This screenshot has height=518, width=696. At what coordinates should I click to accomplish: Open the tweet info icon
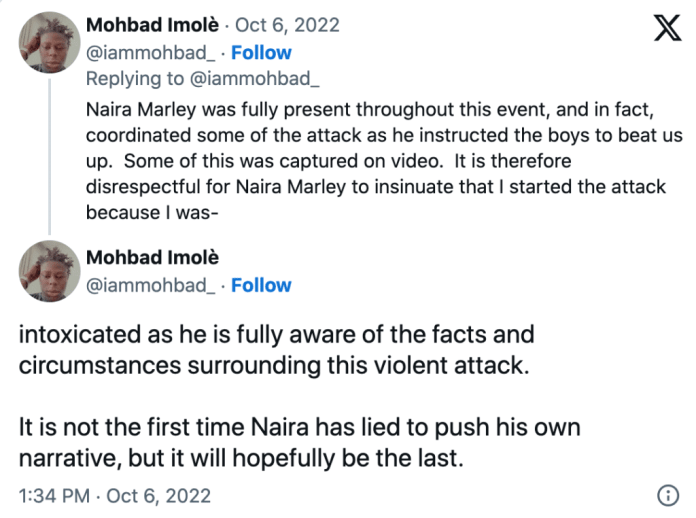[x=667, y=495]
